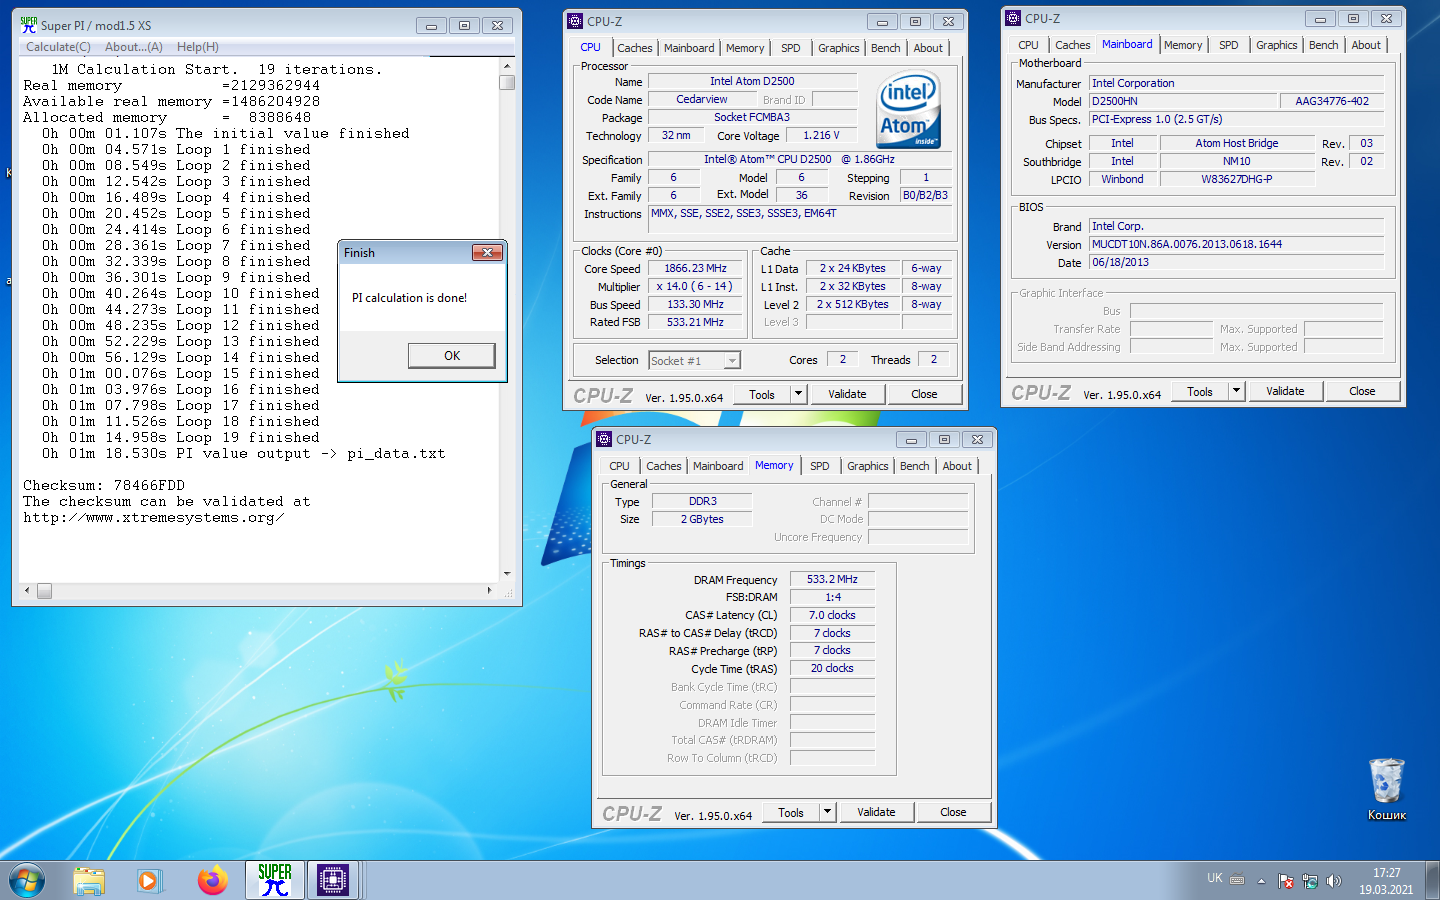The image size is (1440, 900).
Task: Click Super PI vertical scrollbar up arrow
Action: tap(507, 65)
